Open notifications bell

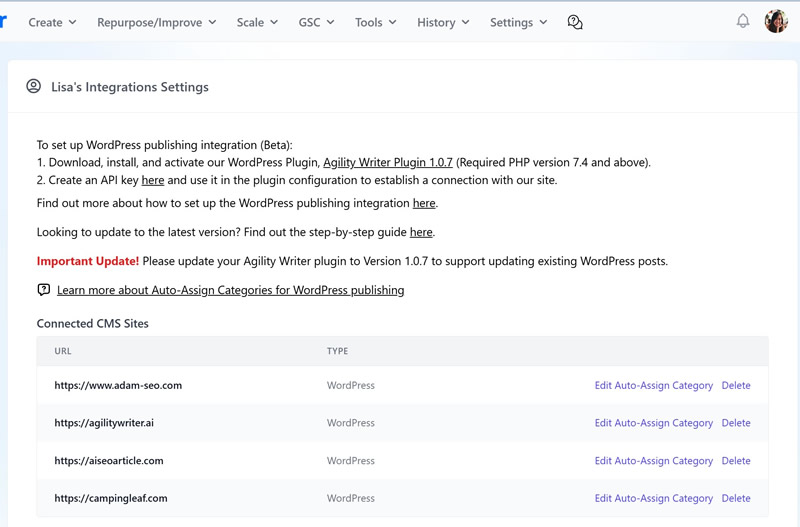pos(743,21)
